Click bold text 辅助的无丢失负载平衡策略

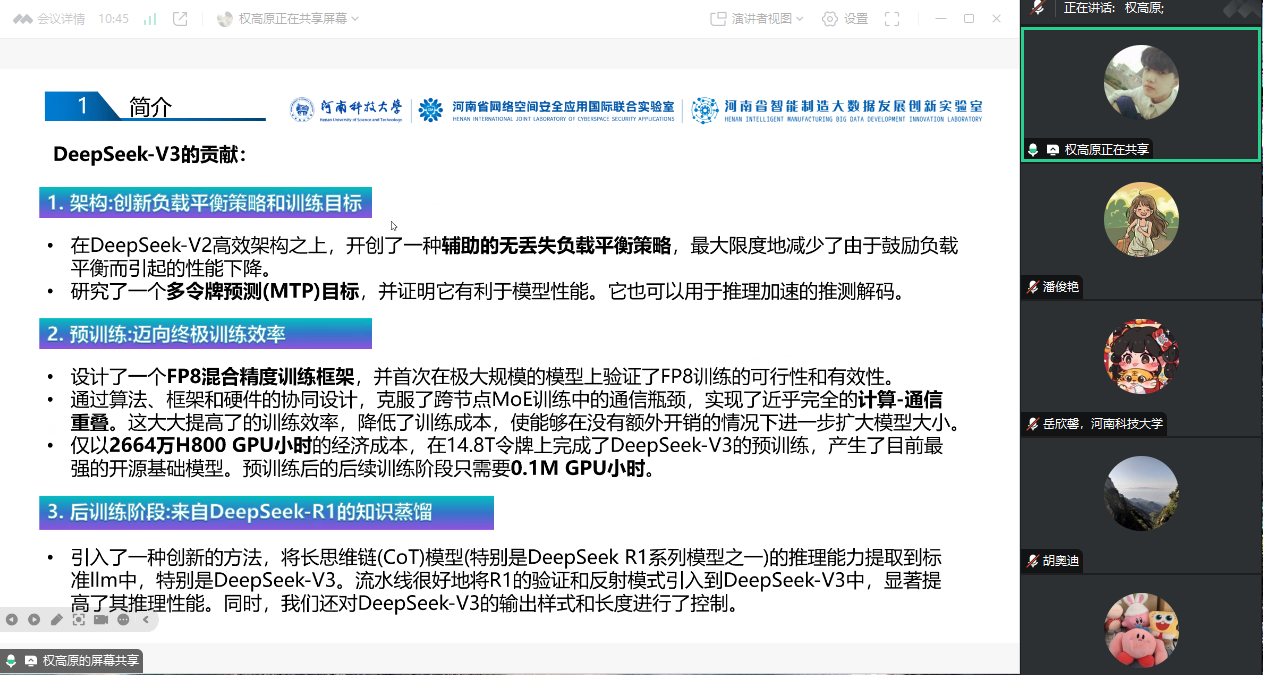(x=559, y=246)
